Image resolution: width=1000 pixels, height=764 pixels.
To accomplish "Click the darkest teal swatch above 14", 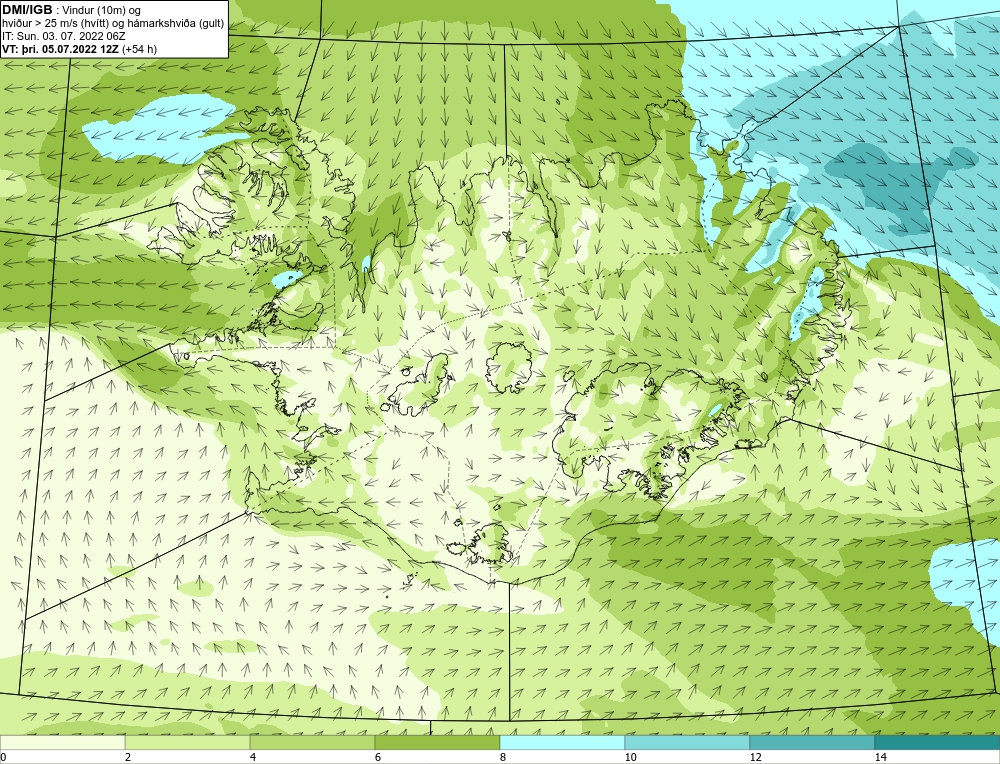I will [x=938, y=742].
